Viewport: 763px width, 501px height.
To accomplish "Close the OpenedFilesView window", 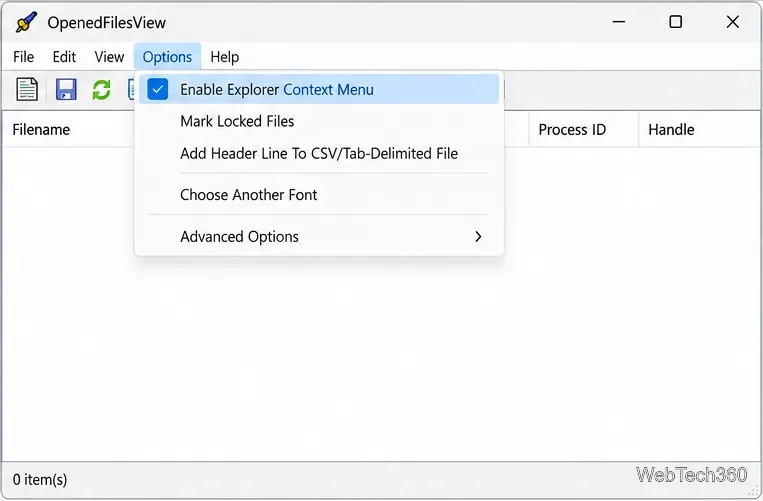I will [x=732, y=22].
